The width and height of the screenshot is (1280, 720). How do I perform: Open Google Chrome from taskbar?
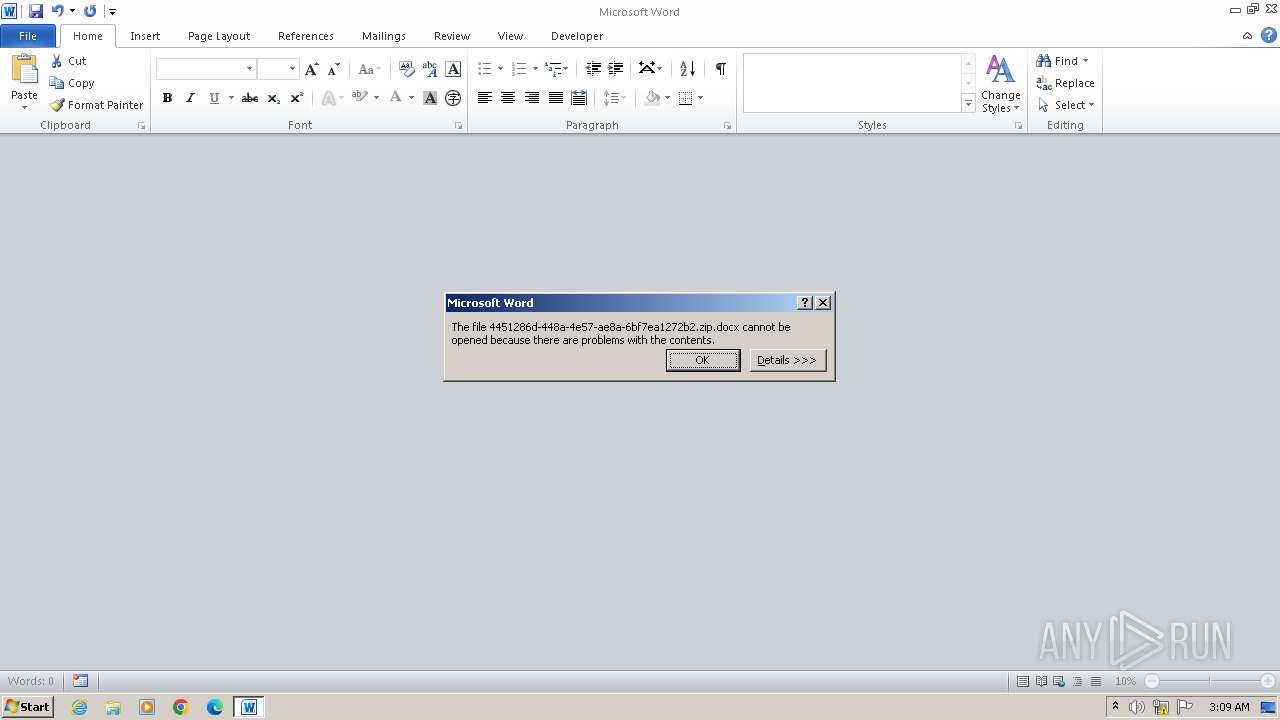pos(181,707)
